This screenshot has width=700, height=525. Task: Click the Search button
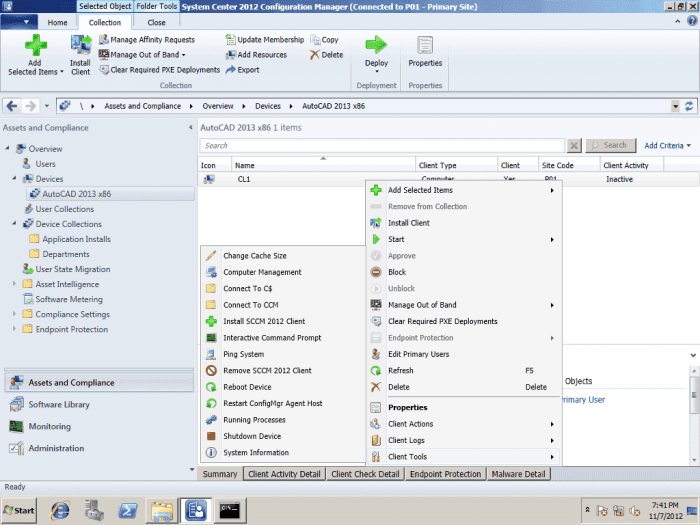[x=610, y=146]
